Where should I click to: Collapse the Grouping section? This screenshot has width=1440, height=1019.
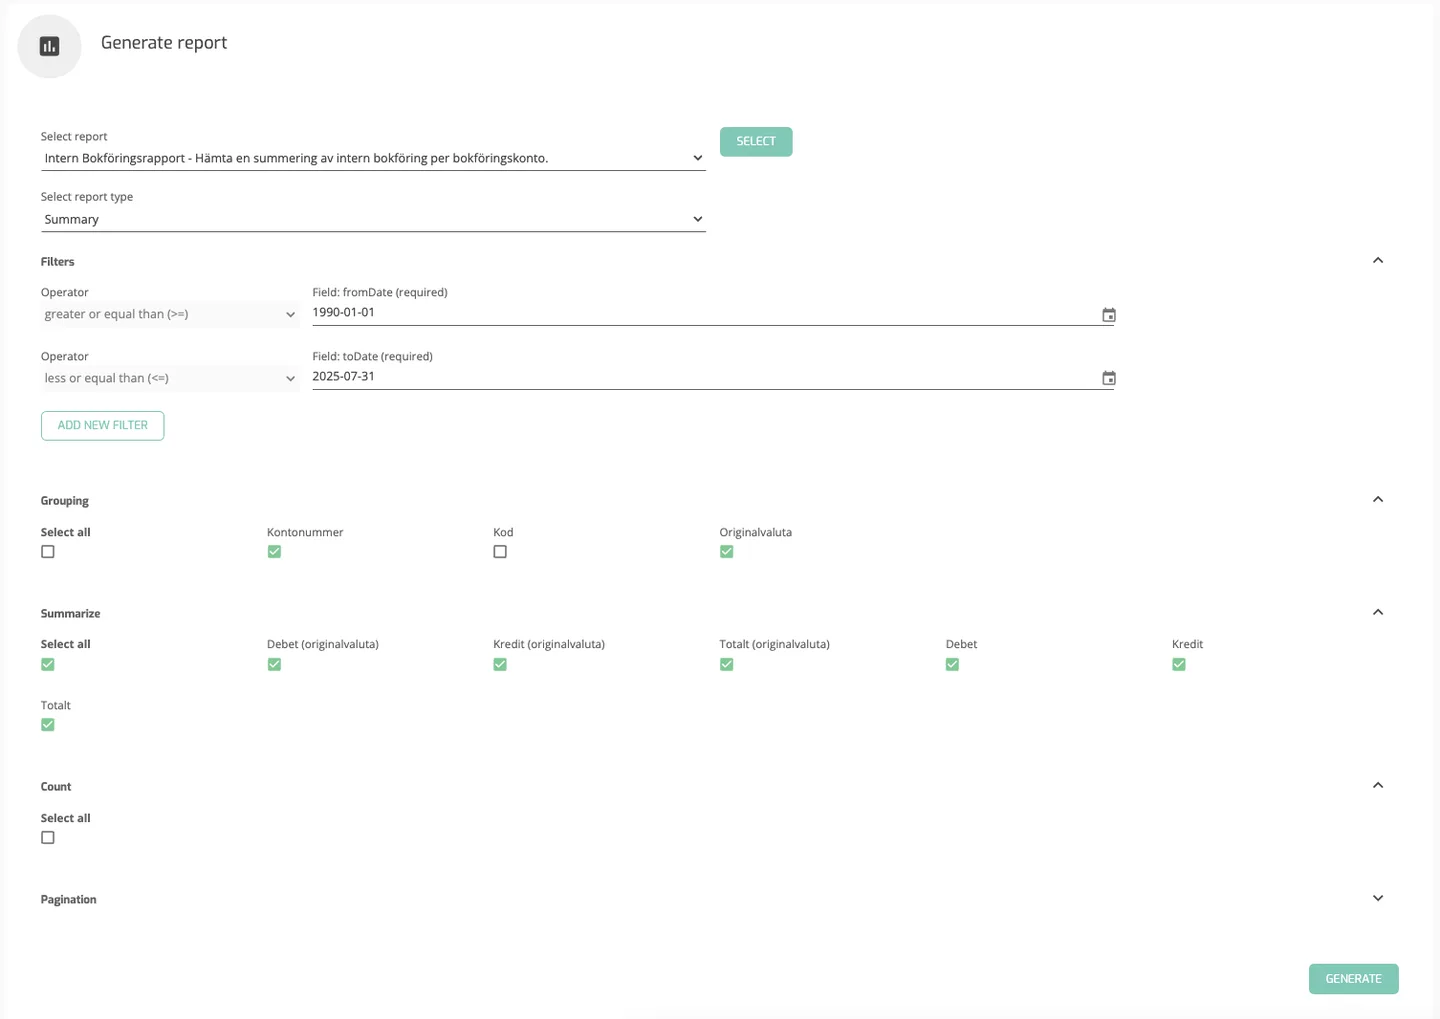pos(1378,500)
